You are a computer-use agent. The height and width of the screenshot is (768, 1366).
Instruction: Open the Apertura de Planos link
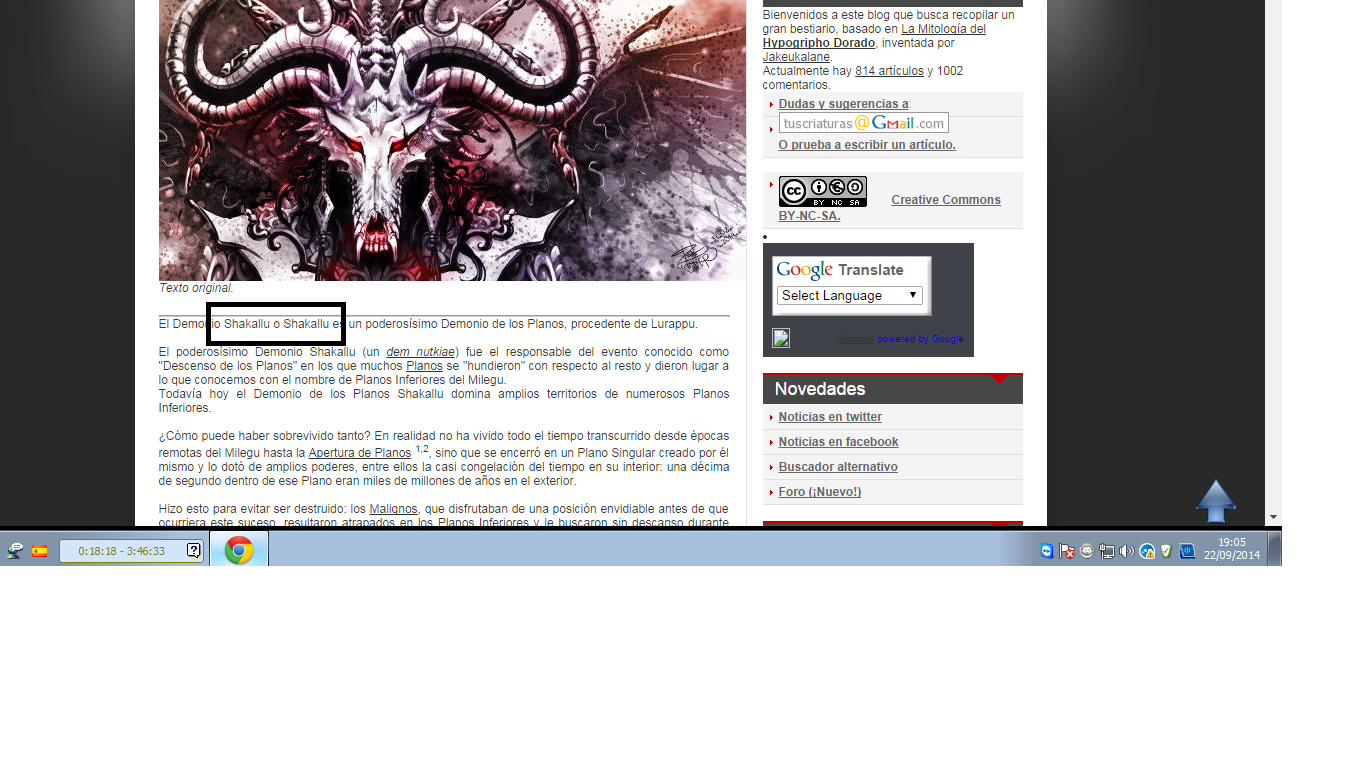[360, 453]
